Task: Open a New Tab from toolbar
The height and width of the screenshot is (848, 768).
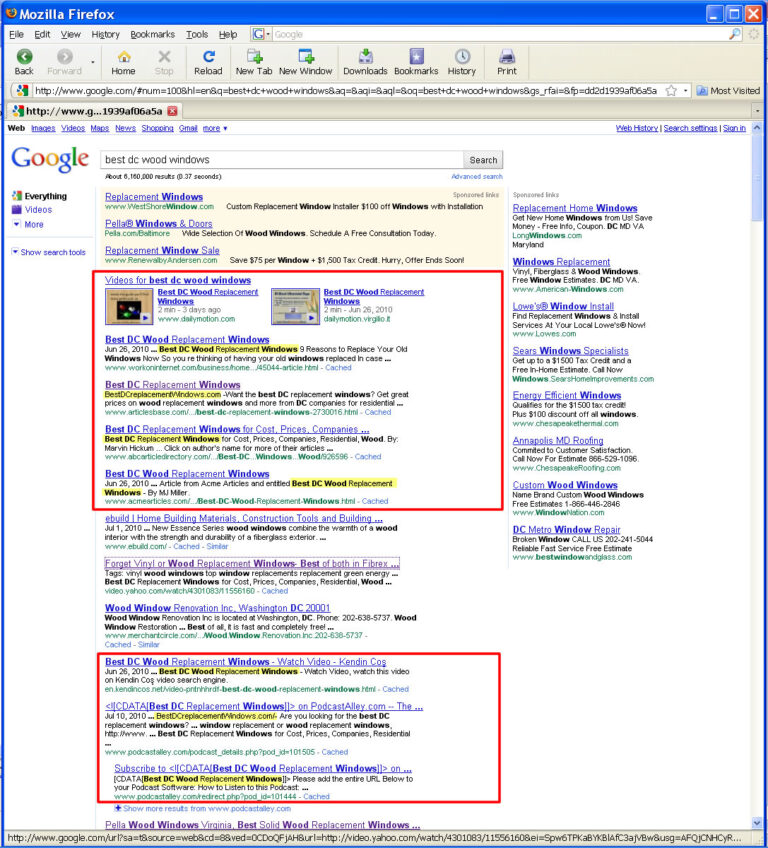Action: tap(254, 57)
